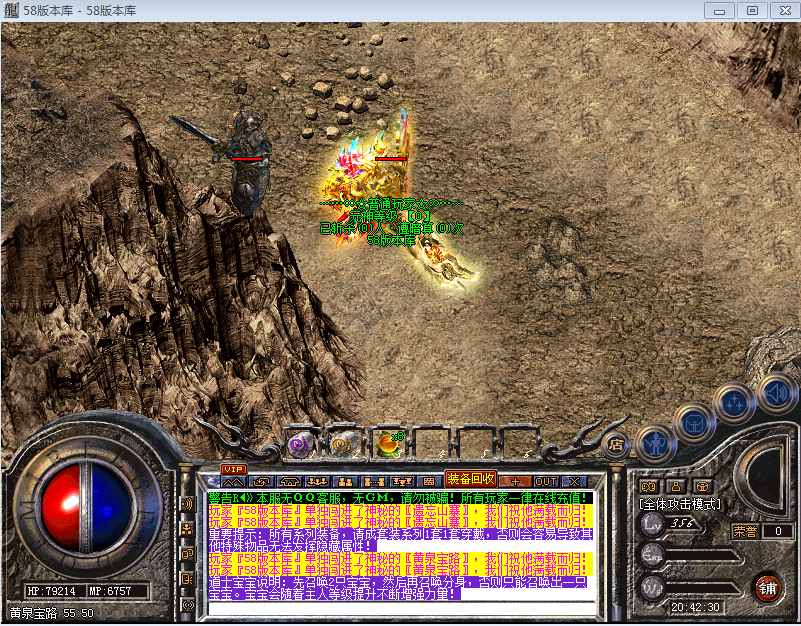Open the character status warrior icon
Image resolution: width=801 pixels, height=626 pixels.
(x=655, y=444)
